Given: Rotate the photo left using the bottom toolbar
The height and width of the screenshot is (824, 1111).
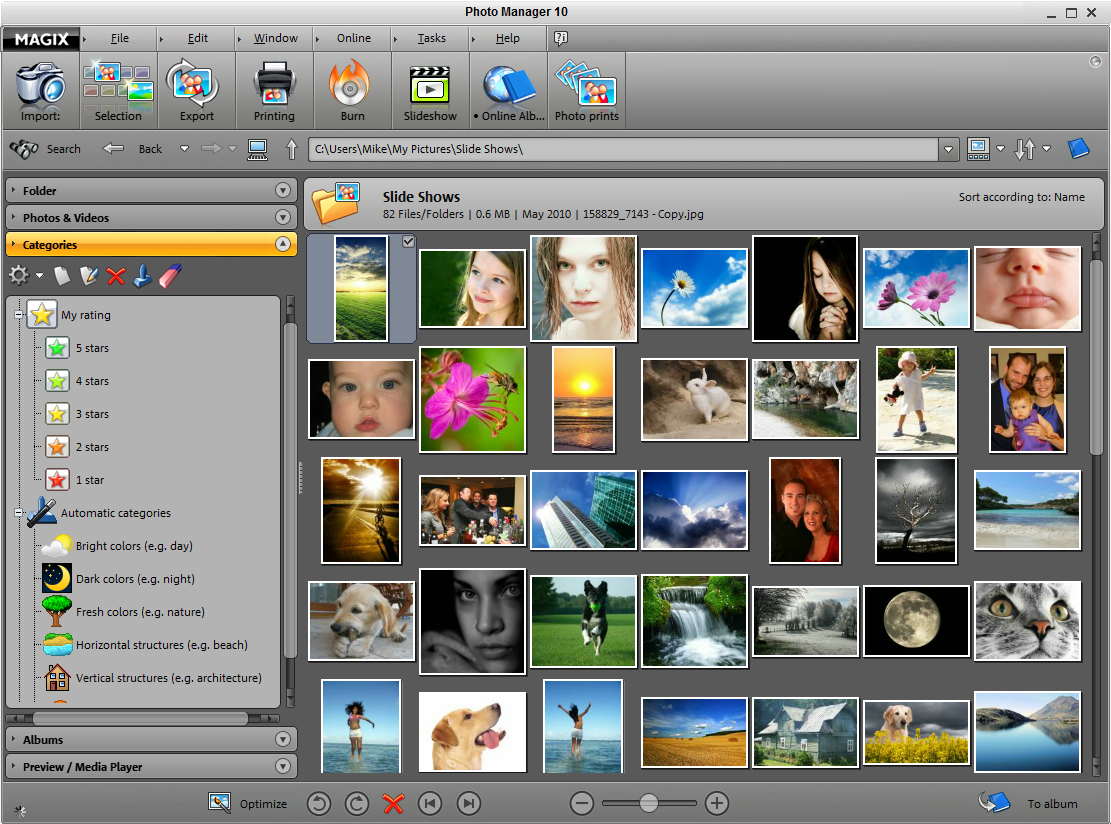Looking at the screenshot, I should [318, 803].
